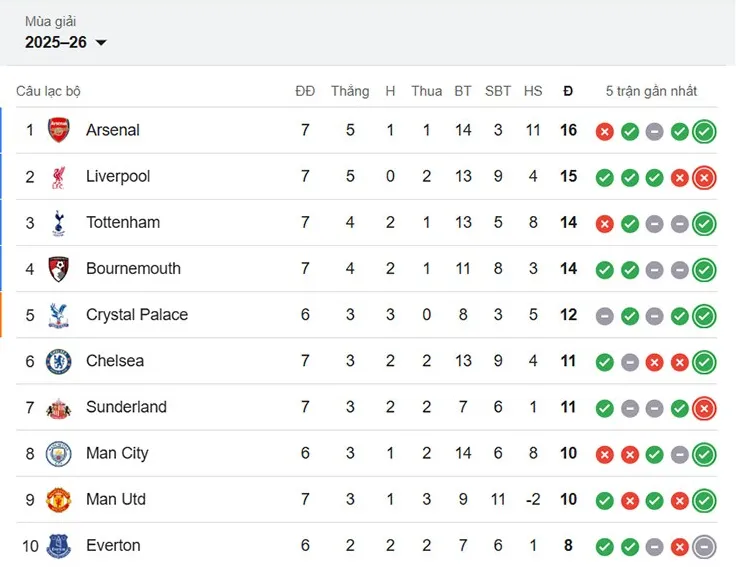Click the Câu lạc bộ header

click(48, 91)
